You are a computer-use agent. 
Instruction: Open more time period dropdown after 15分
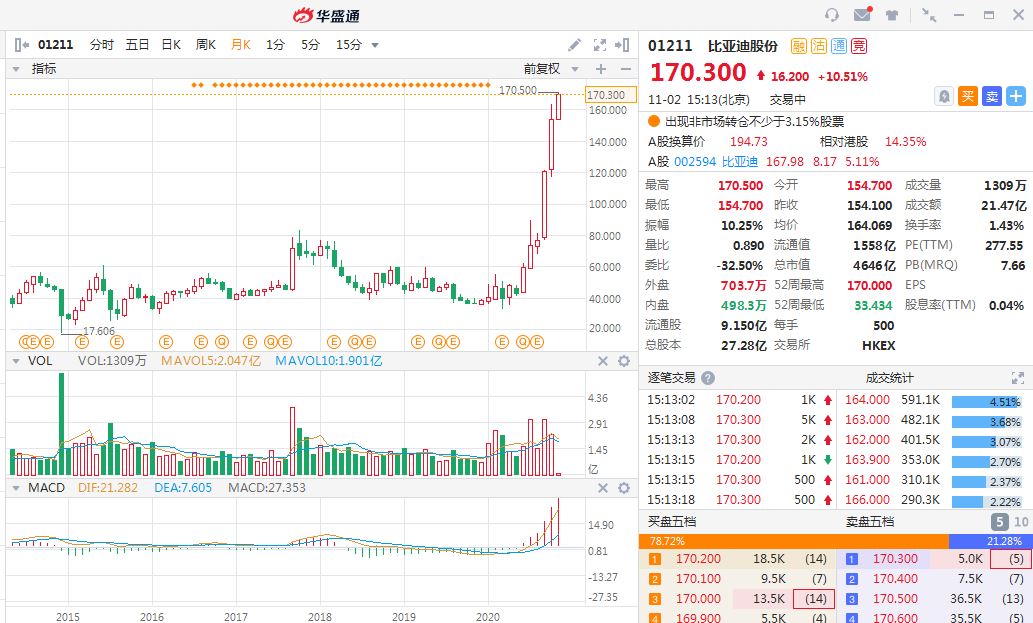[x=375, y=45]
